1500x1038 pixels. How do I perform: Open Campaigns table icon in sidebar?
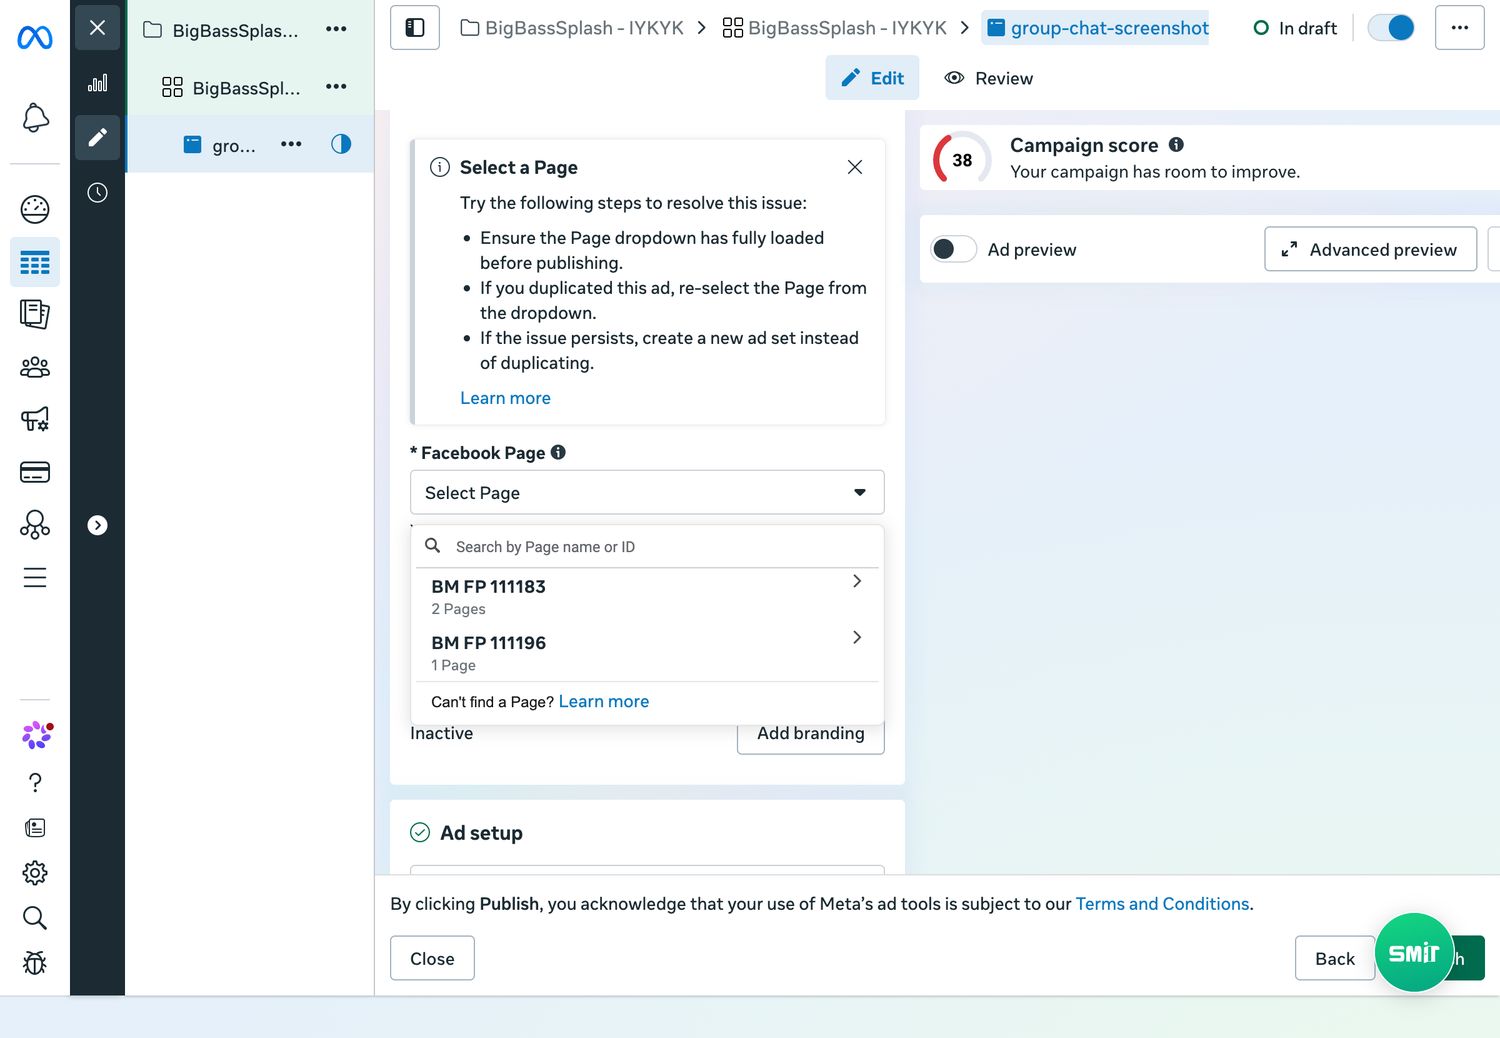[35, 263]
